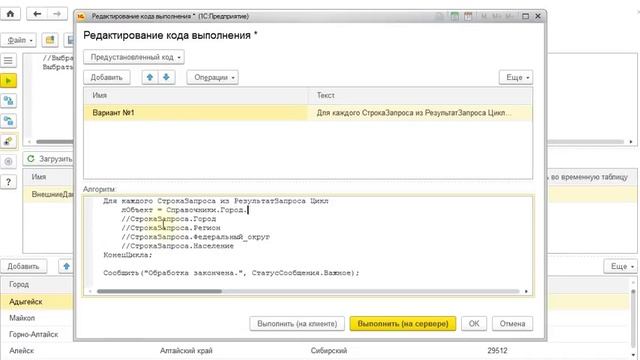Click the 29512 population value
Viewport: 640px width, 360px height.
[x=497, y=351]
